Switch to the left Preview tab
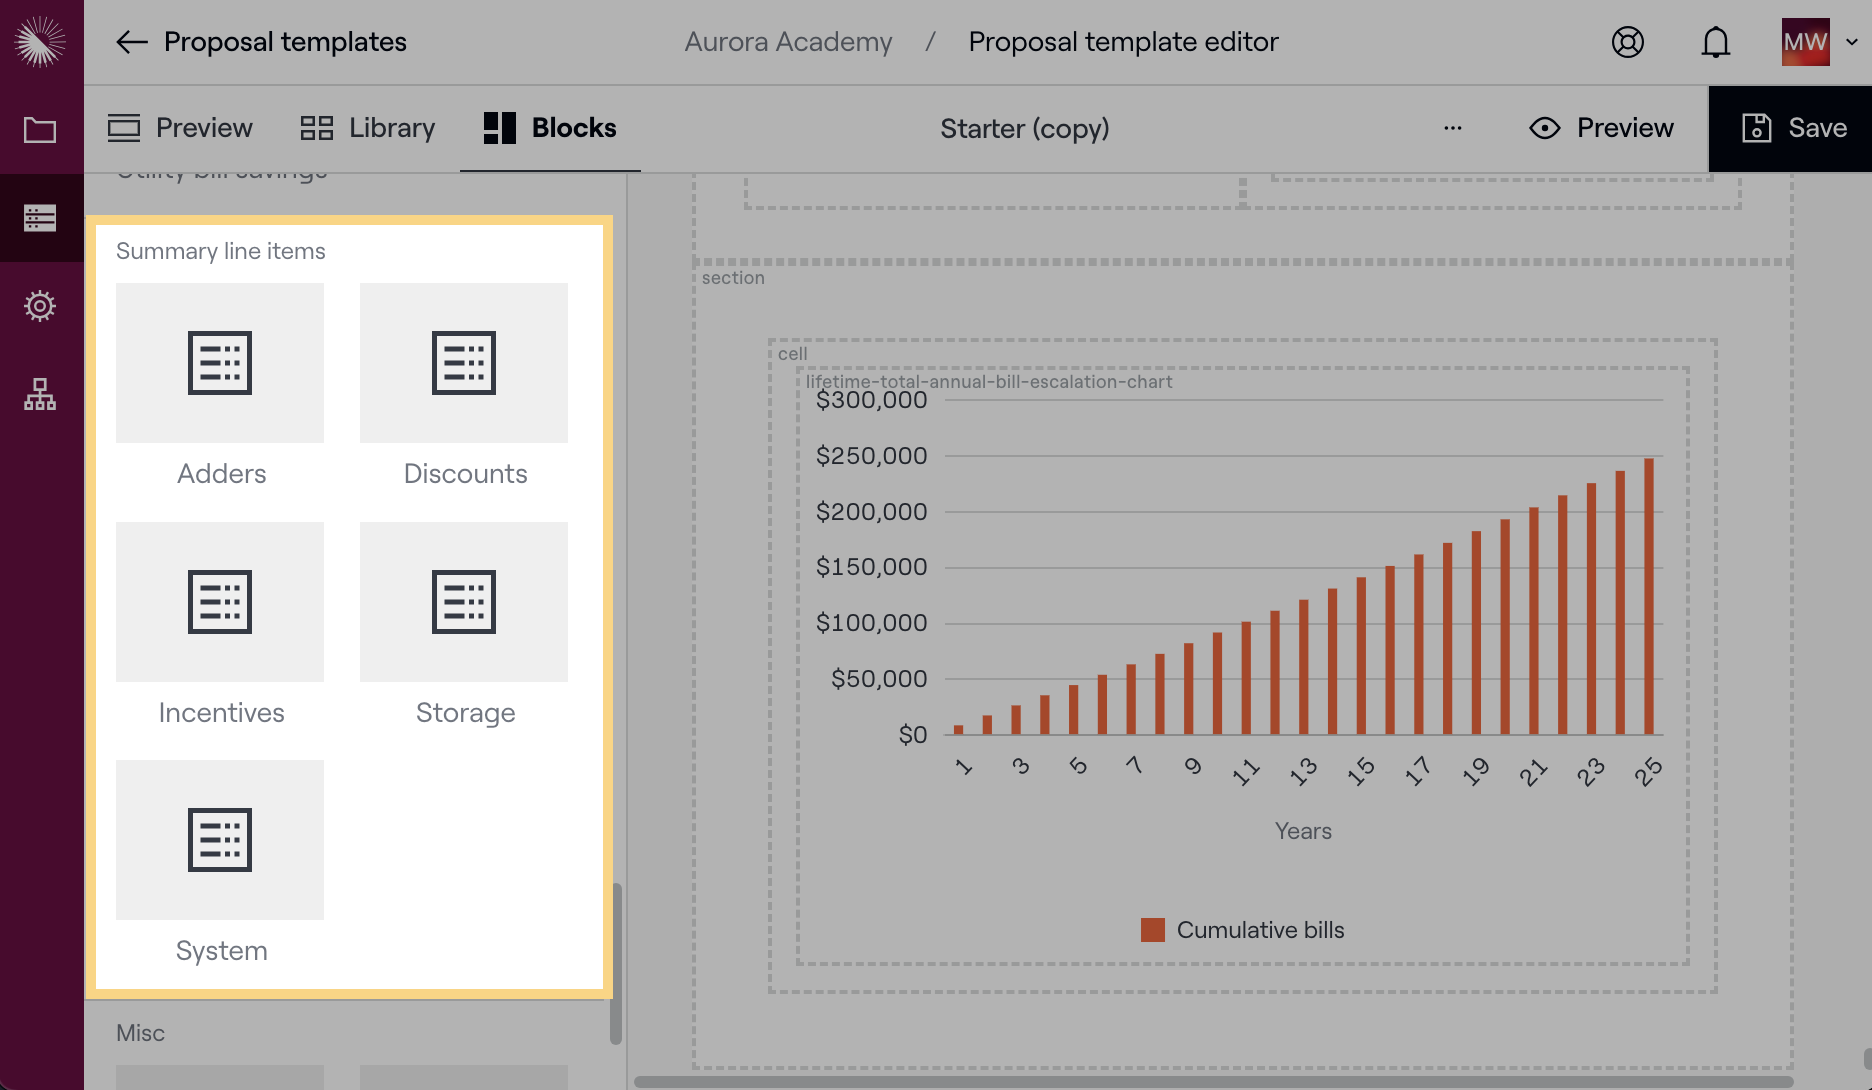The height and width of the screenshot is (1090, 1872). (x=181, y=128)
